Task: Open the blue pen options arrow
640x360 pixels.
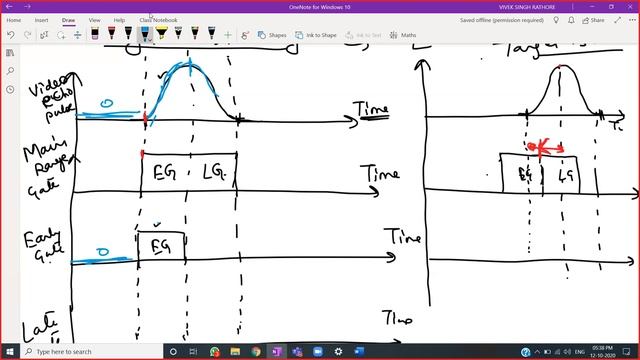Action: click(151, 39)
